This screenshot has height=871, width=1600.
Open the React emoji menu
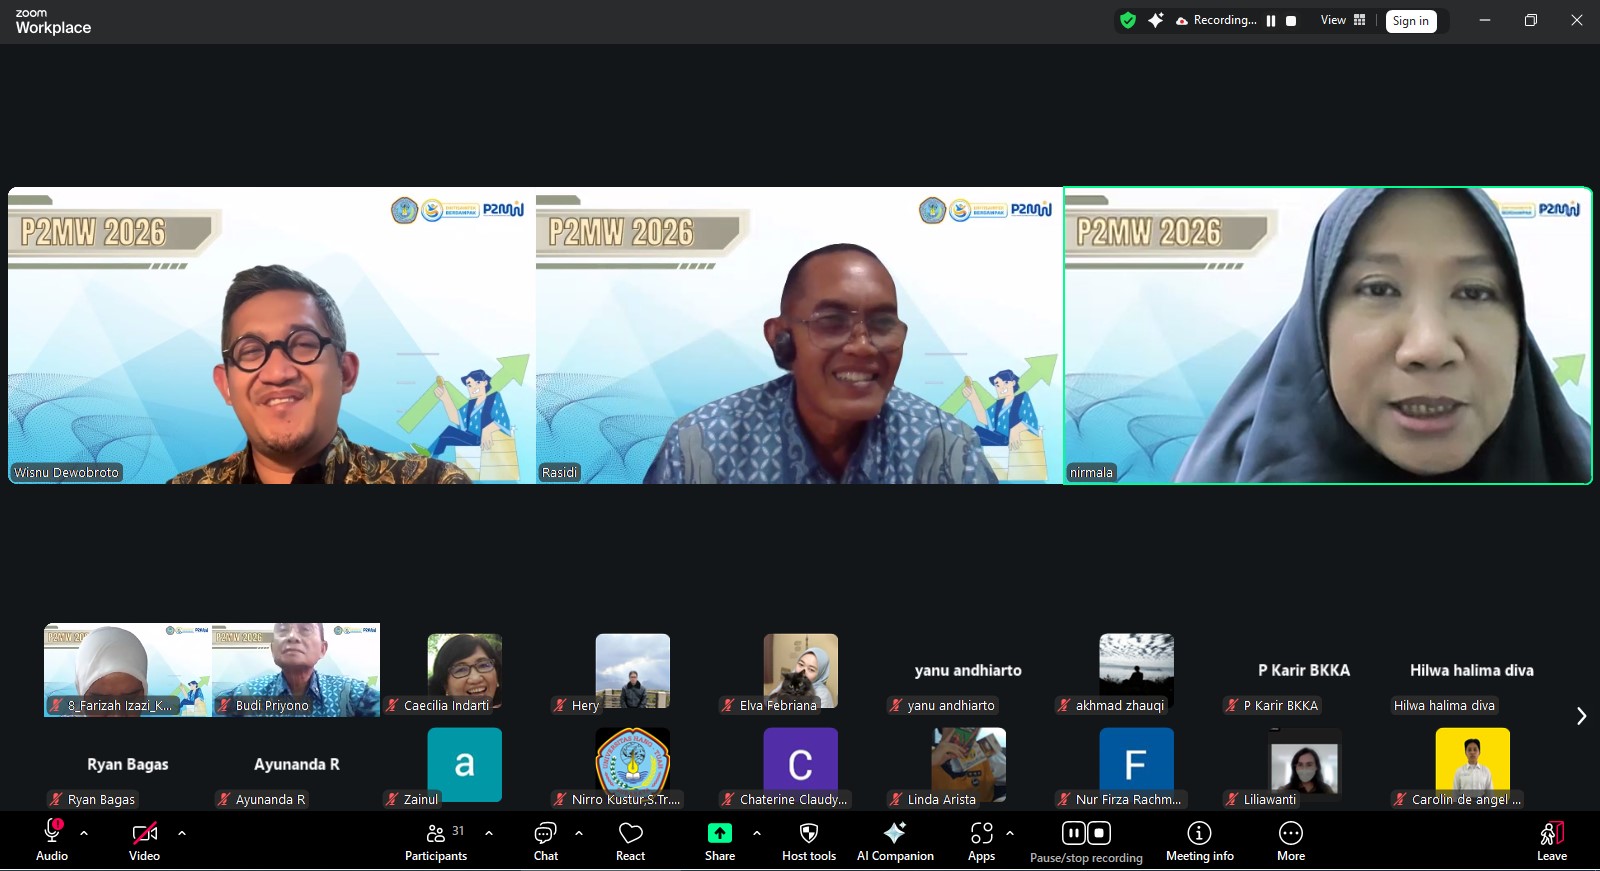coord(630,840)
